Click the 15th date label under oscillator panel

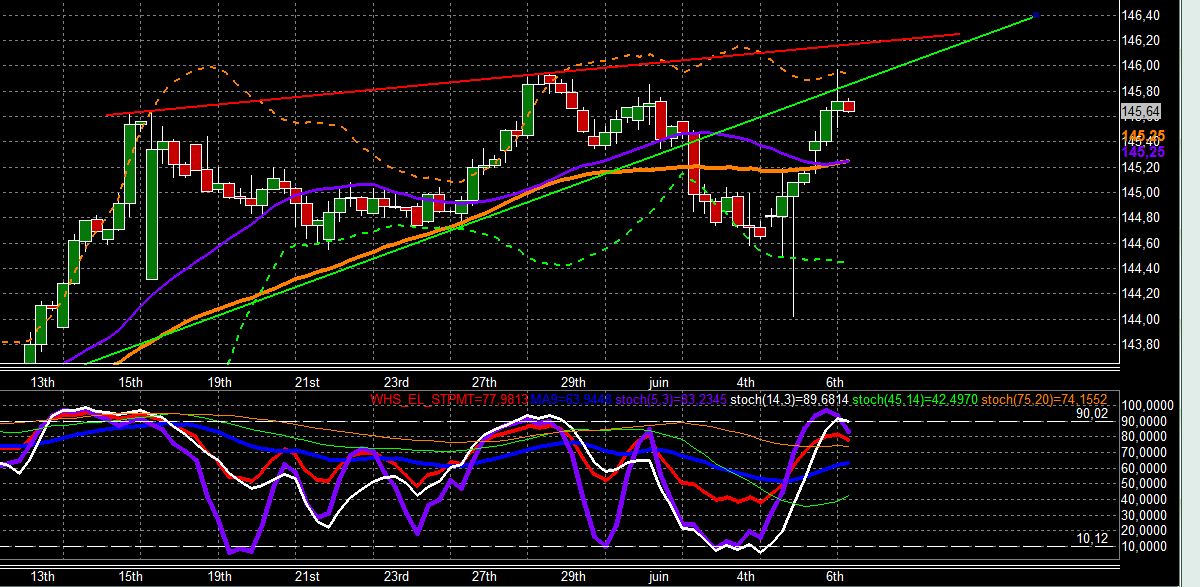tap(131, 577)
